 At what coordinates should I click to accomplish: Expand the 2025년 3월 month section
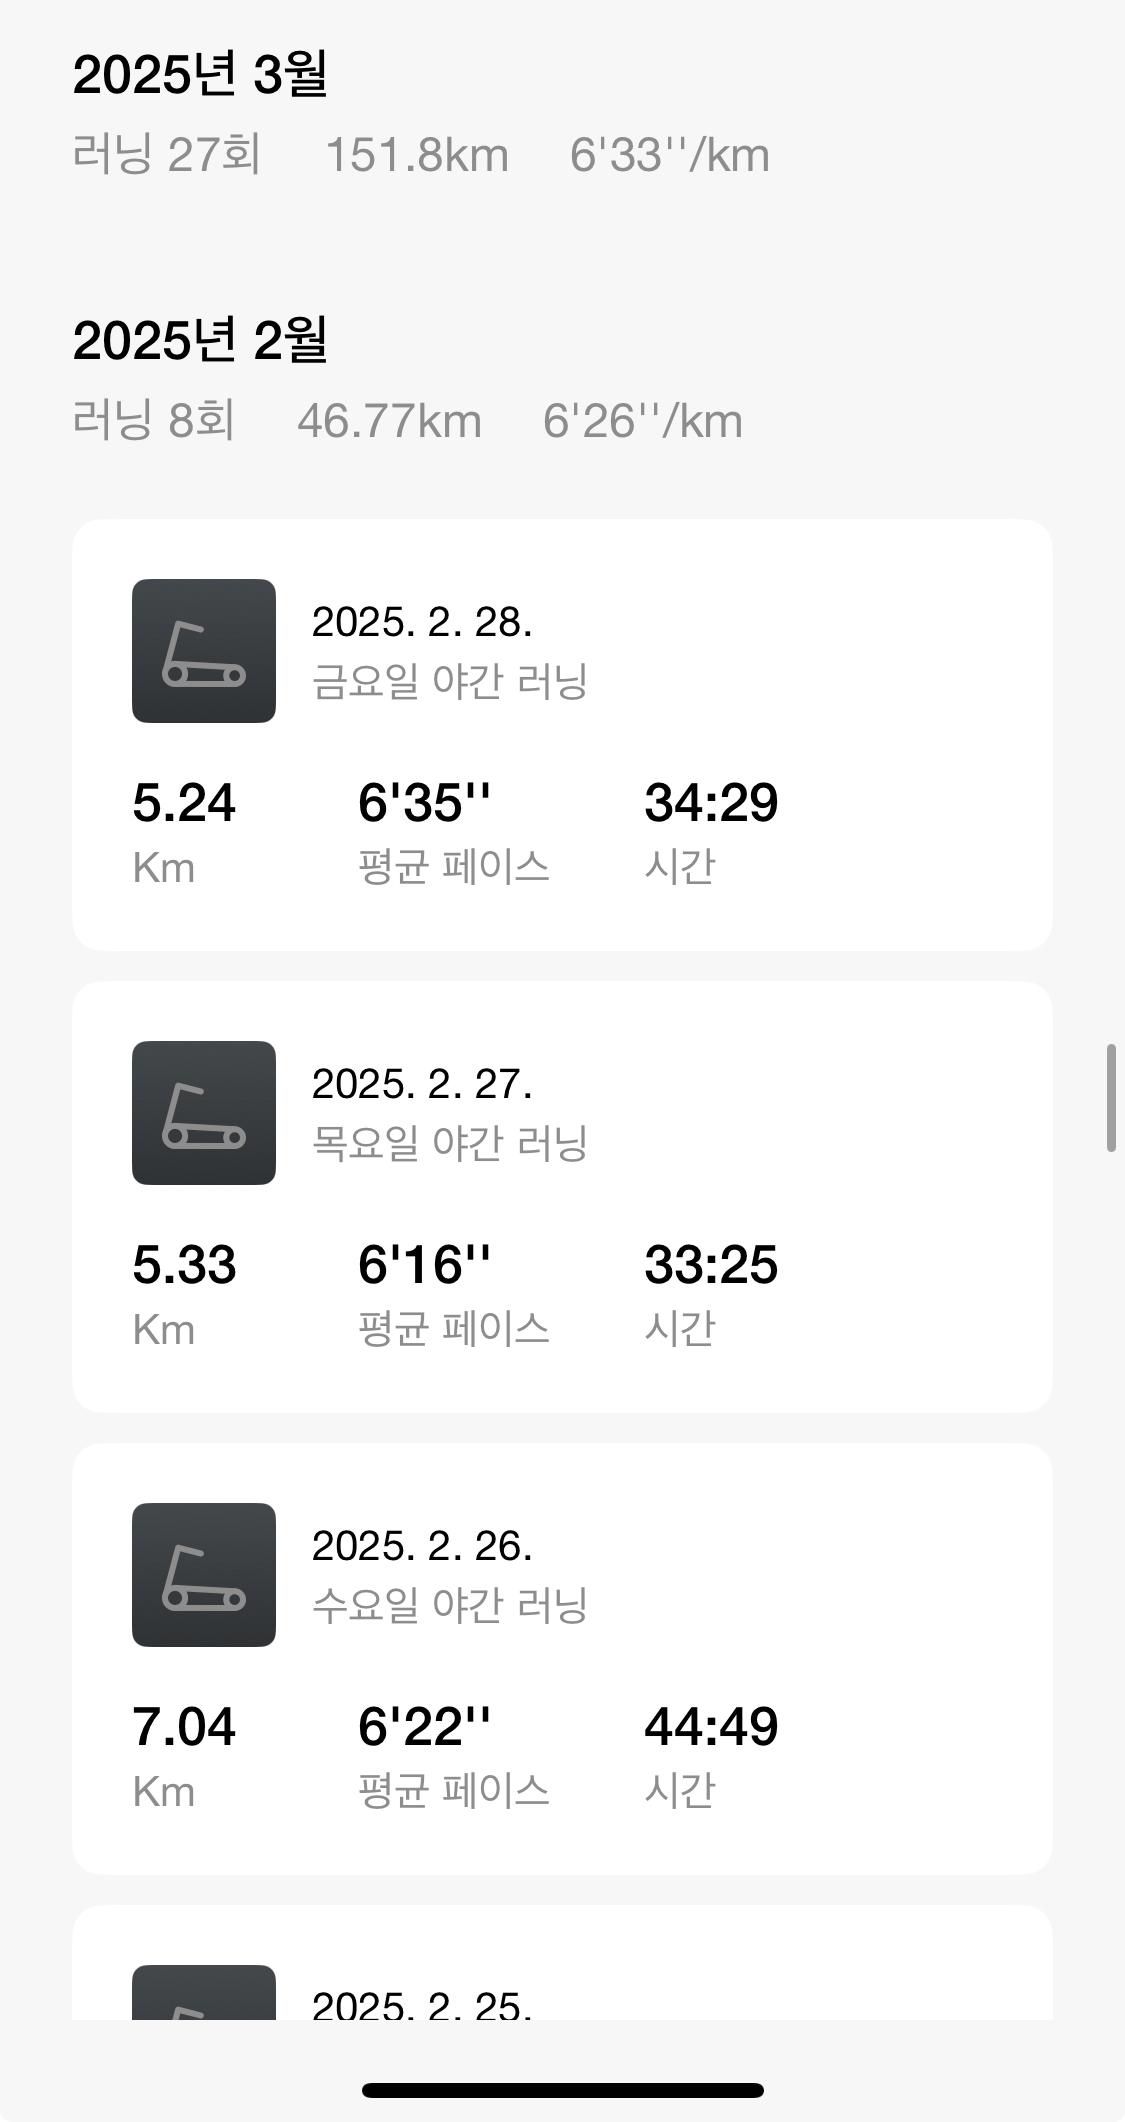coord(200,74)
